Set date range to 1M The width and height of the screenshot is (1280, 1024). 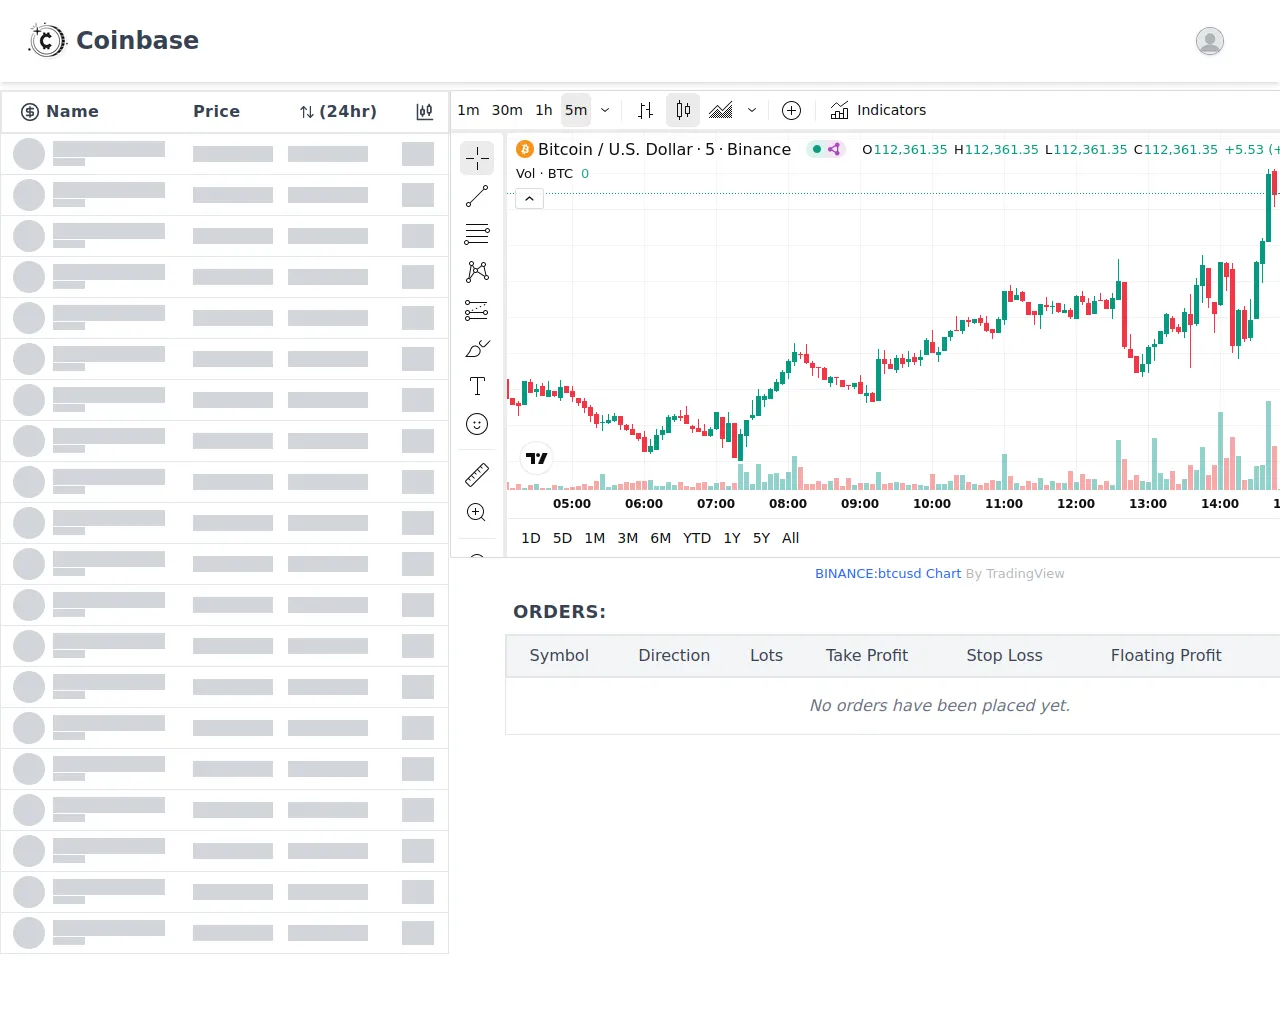pos(595,538)
